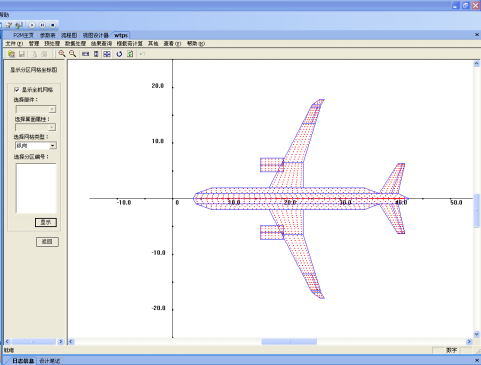This screenshot has width=481, height=365.
Task: Click the horizontal scrollbar thumb below plot
Action: [x=289, y=341]
